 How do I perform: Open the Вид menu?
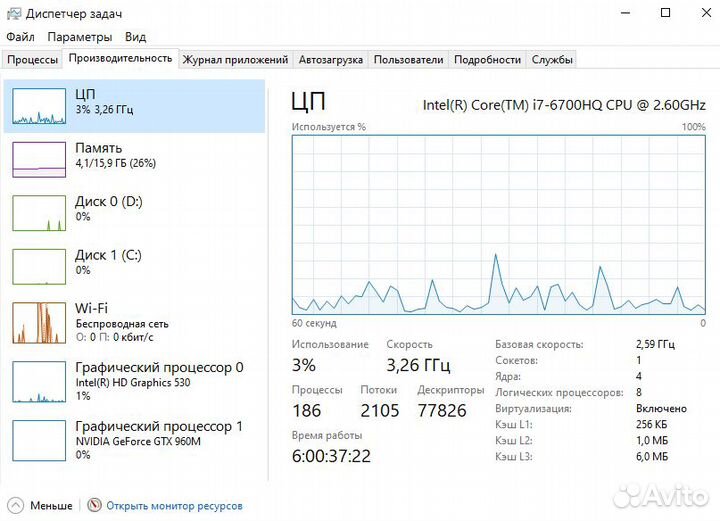tap(136, 37)
